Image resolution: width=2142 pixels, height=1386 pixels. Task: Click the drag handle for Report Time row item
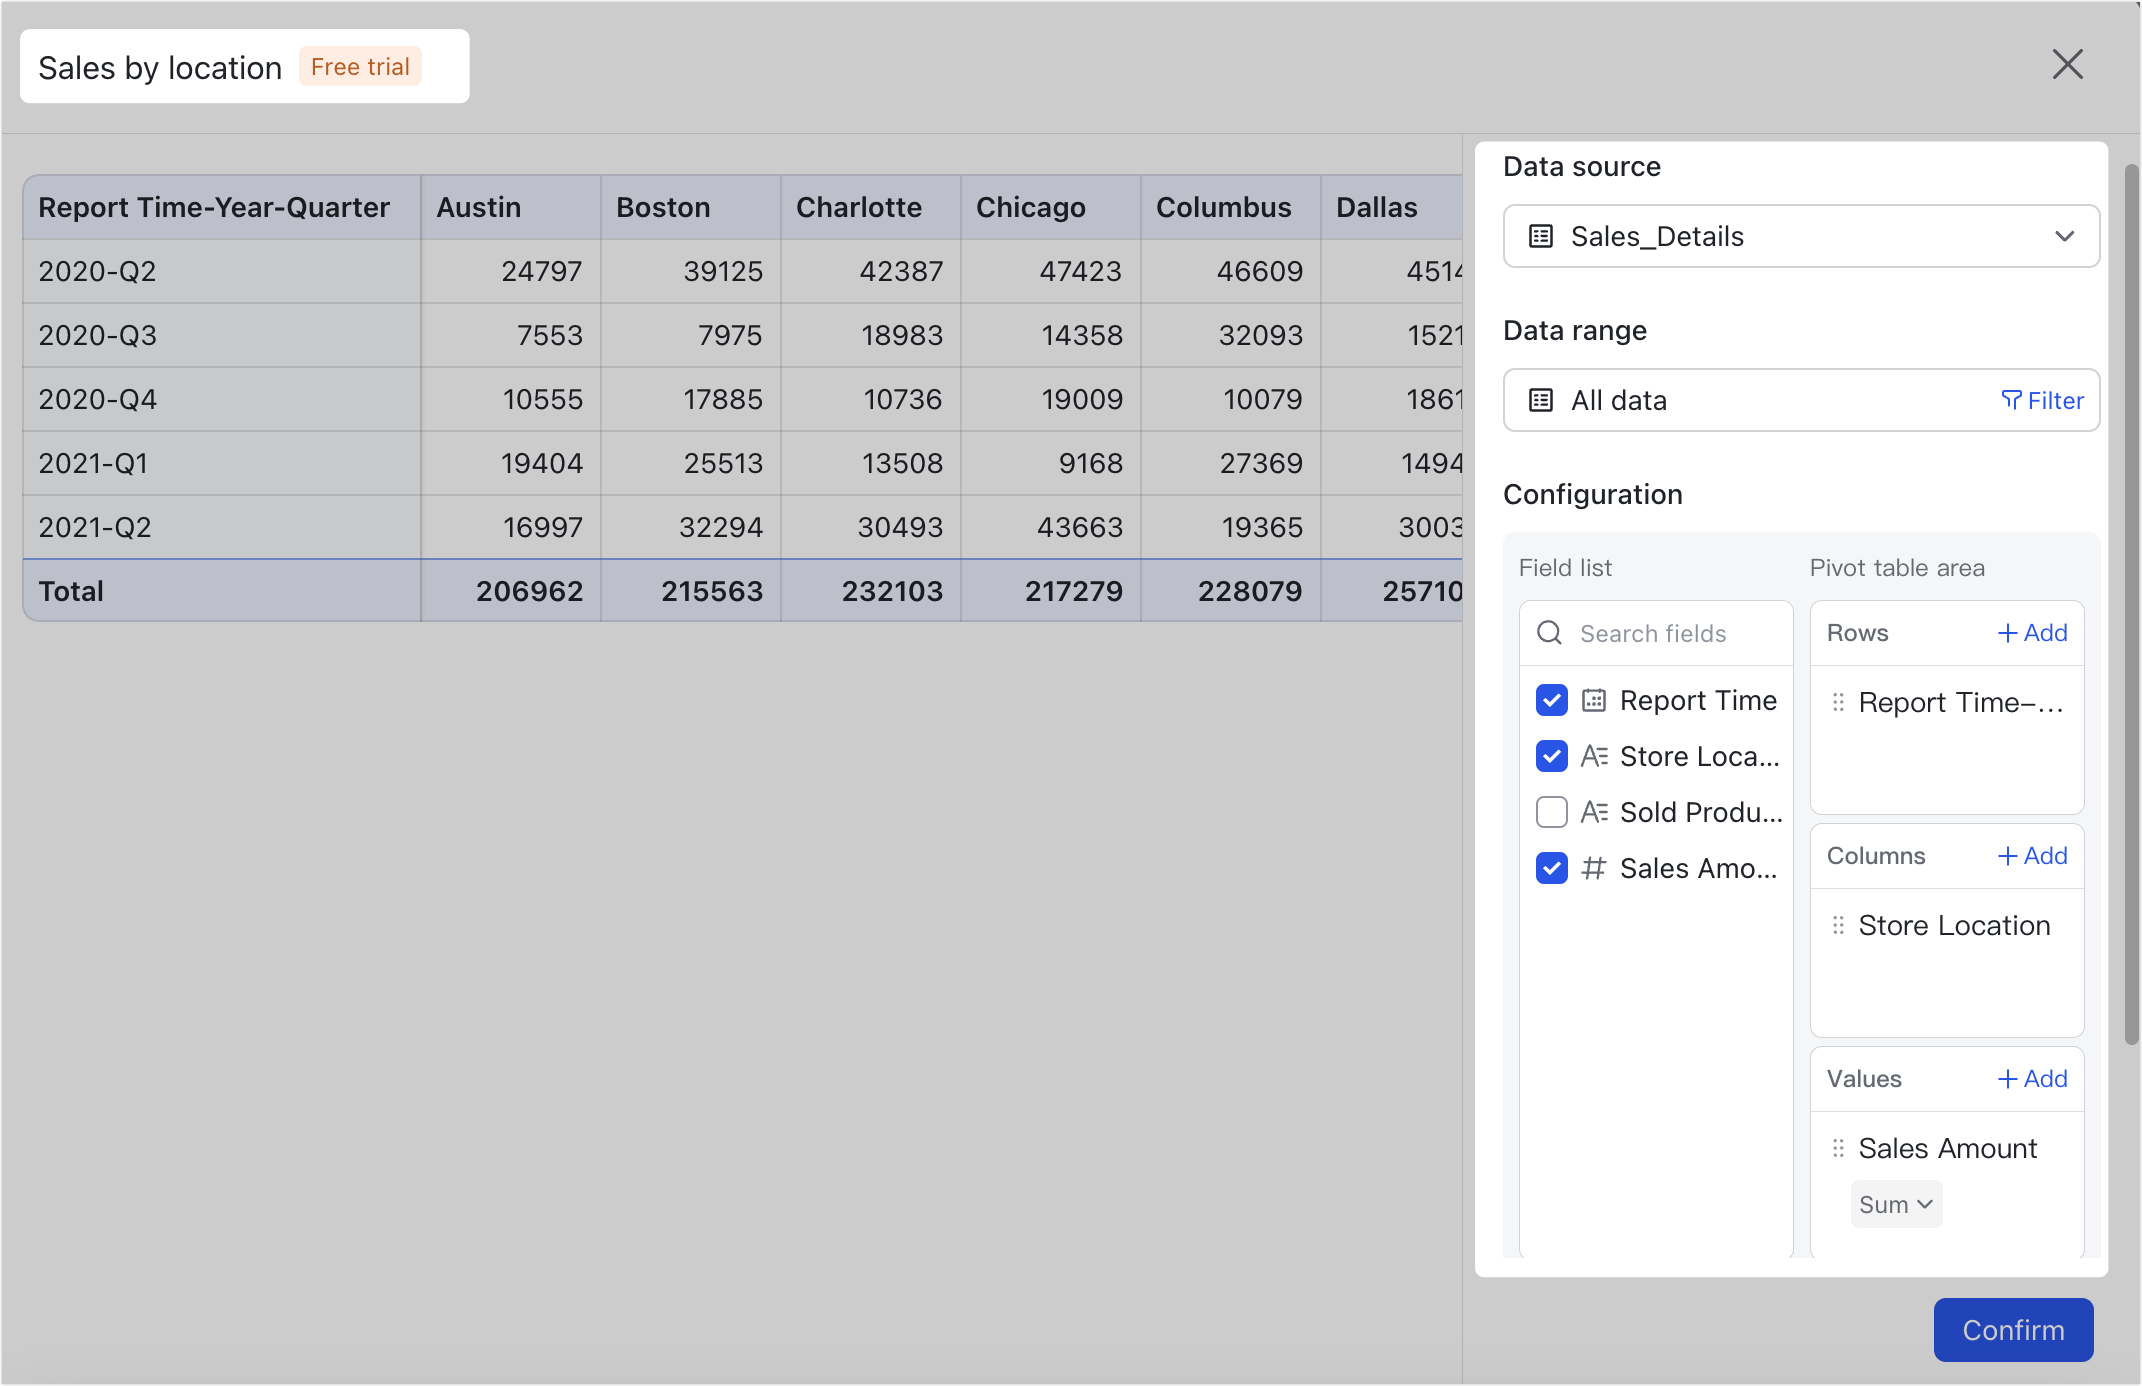(1838, 702)
